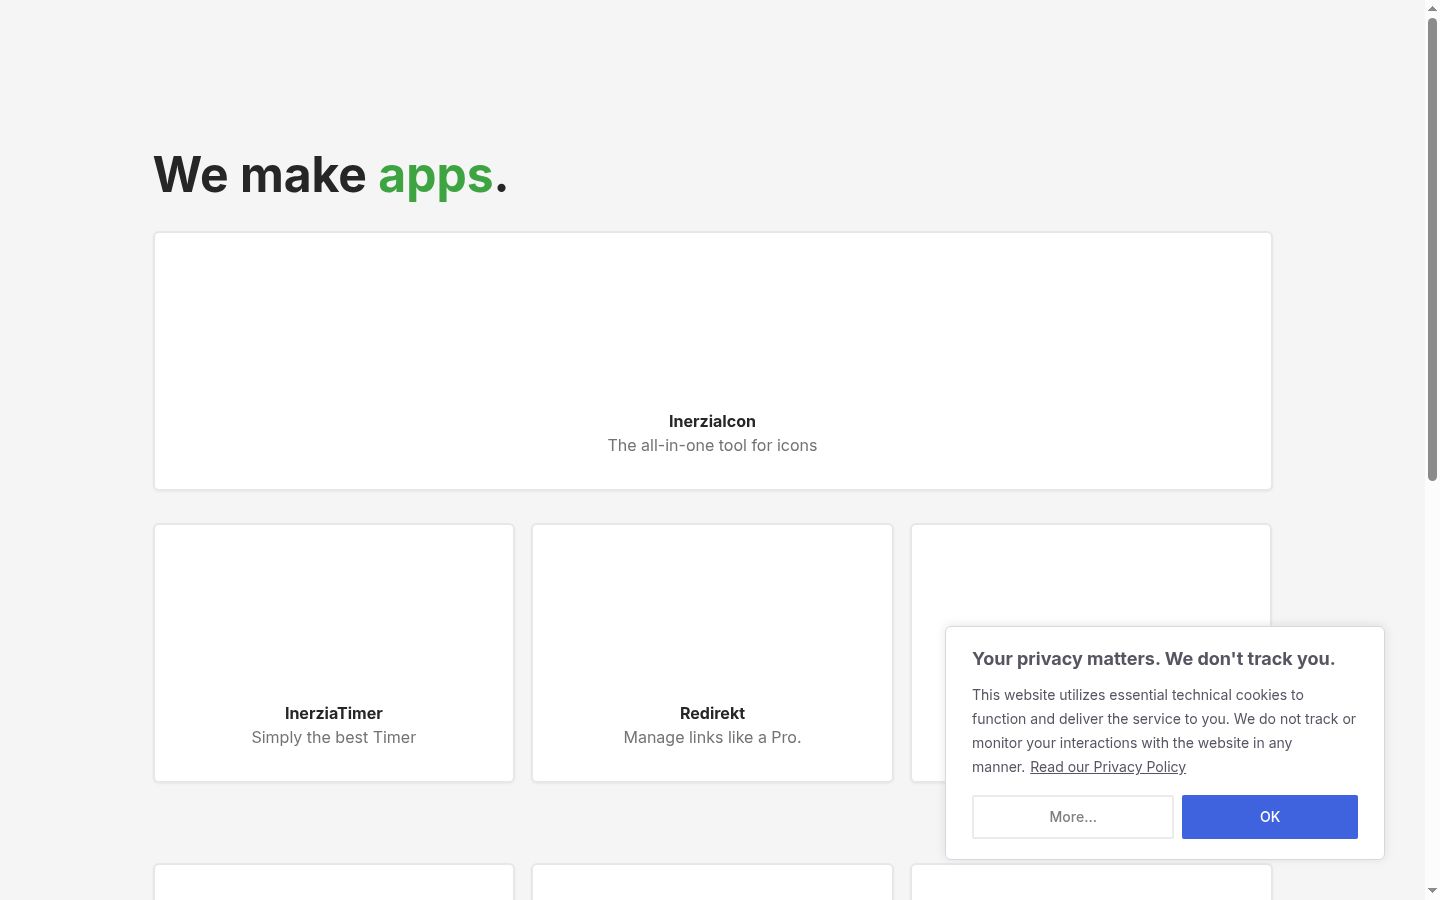Click OK in the privacy notice
1440x900 pixels.
pyautogui.click(x=1270, y=817)
